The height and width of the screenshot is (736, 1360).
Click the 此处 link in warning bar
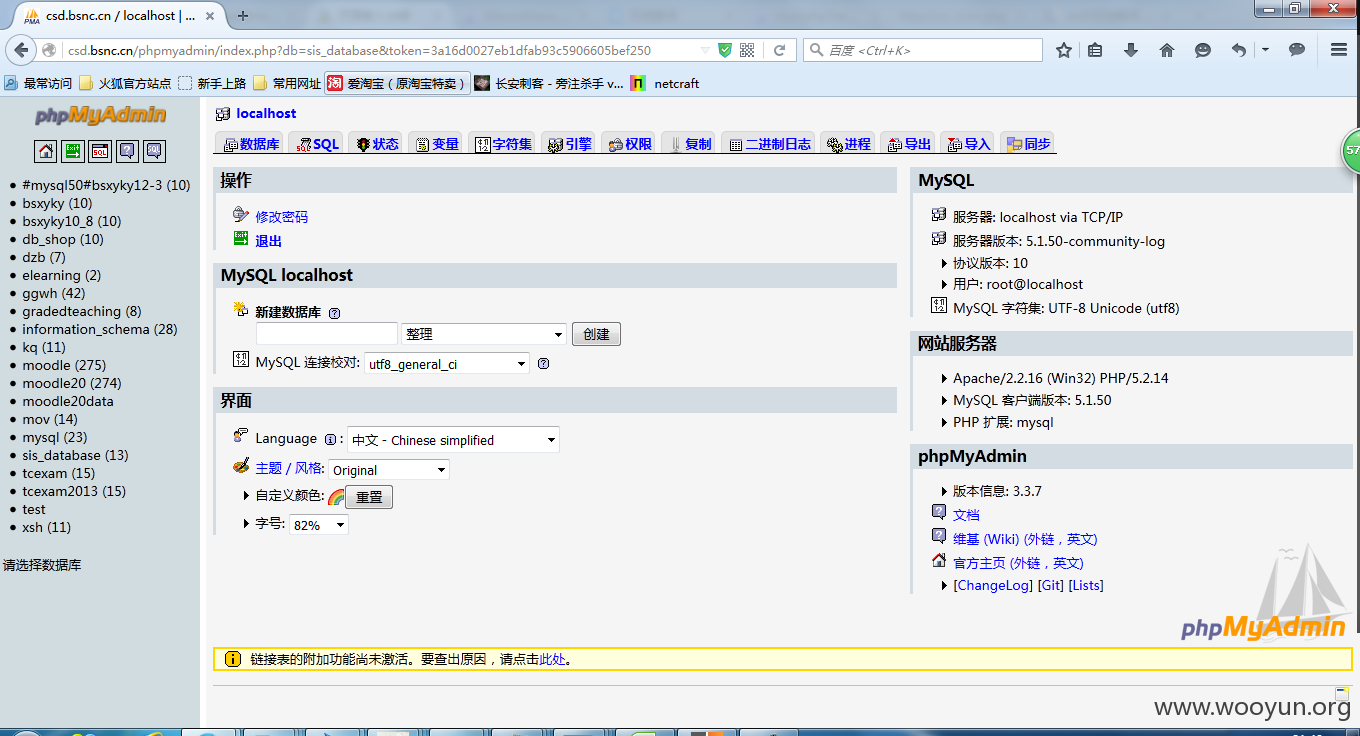click(552, 659)
